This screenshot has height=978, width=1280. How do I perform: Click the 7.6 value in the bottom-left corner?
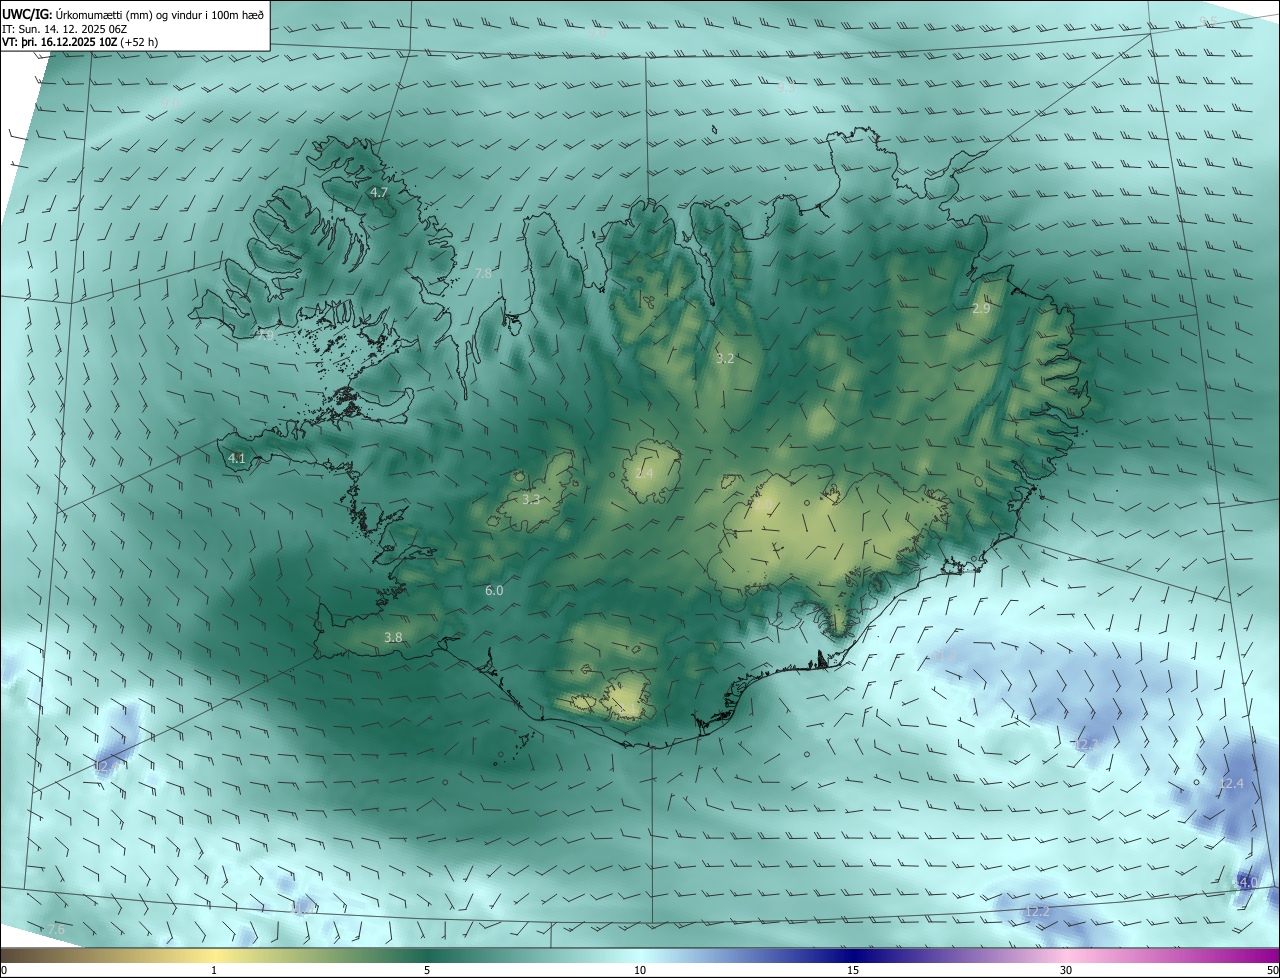click(56, 930)
